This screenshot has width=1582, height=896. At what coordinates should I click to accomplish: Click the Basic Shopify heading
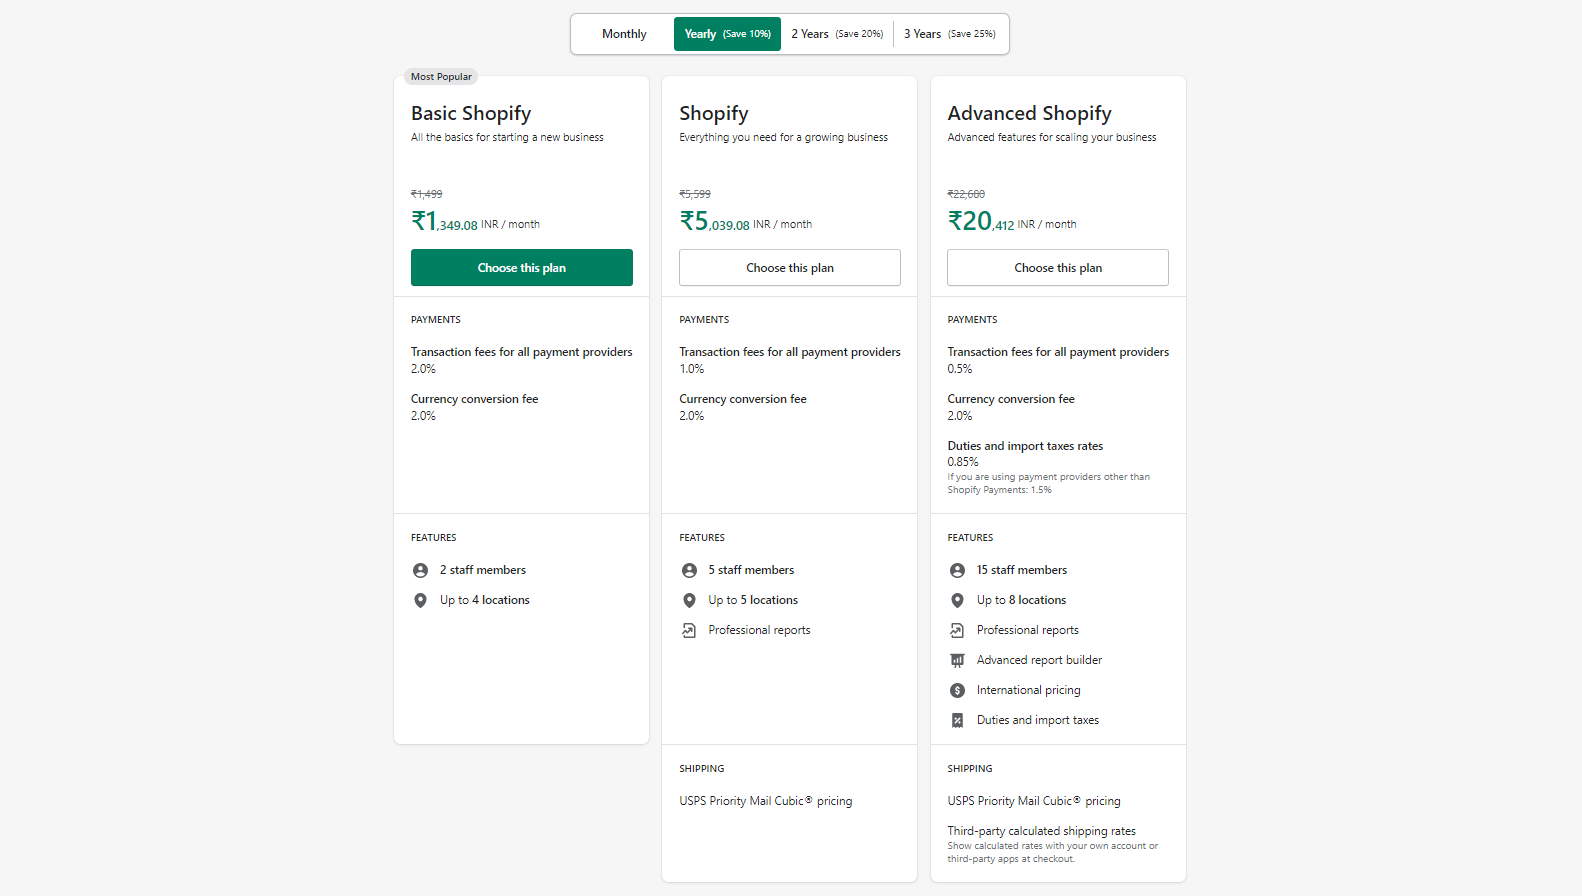[x=471, y=113]
